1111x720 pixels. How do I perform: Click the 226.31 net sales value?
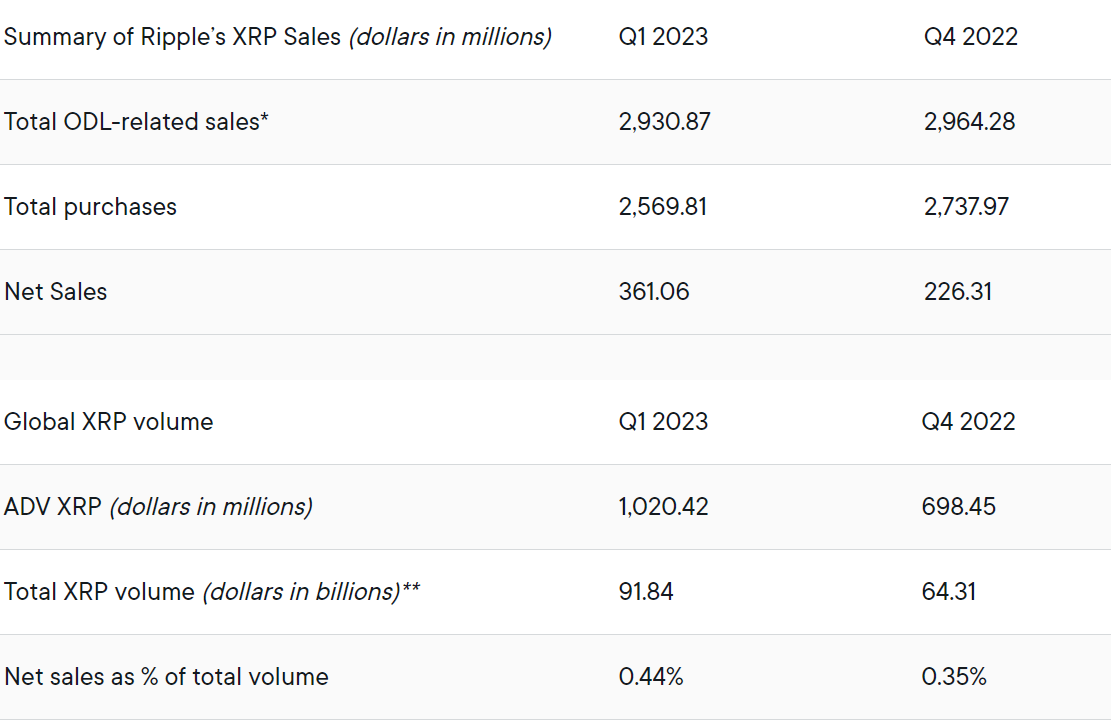958,292
